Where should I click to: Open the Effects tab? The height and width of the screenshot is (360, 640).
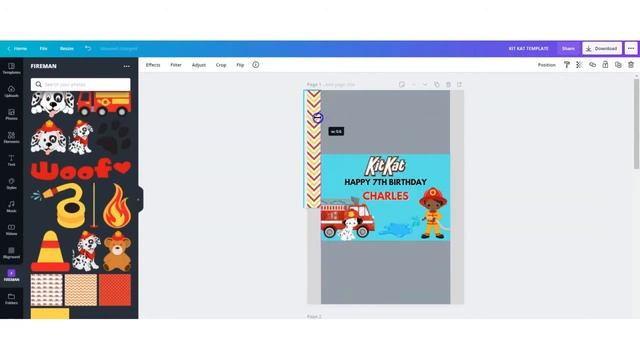click(x=153, y=65)
